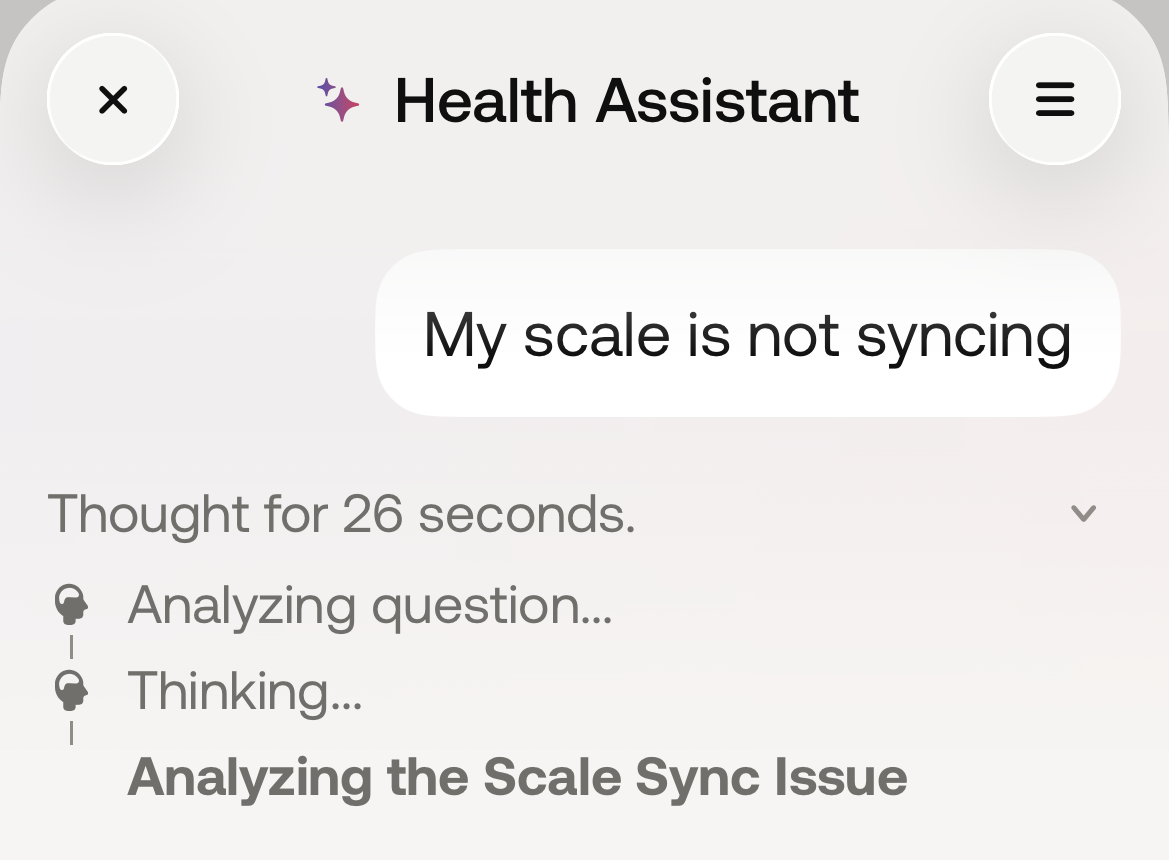
Task: Select the My scale is not syncing message
Action: (x=748, y=333)
